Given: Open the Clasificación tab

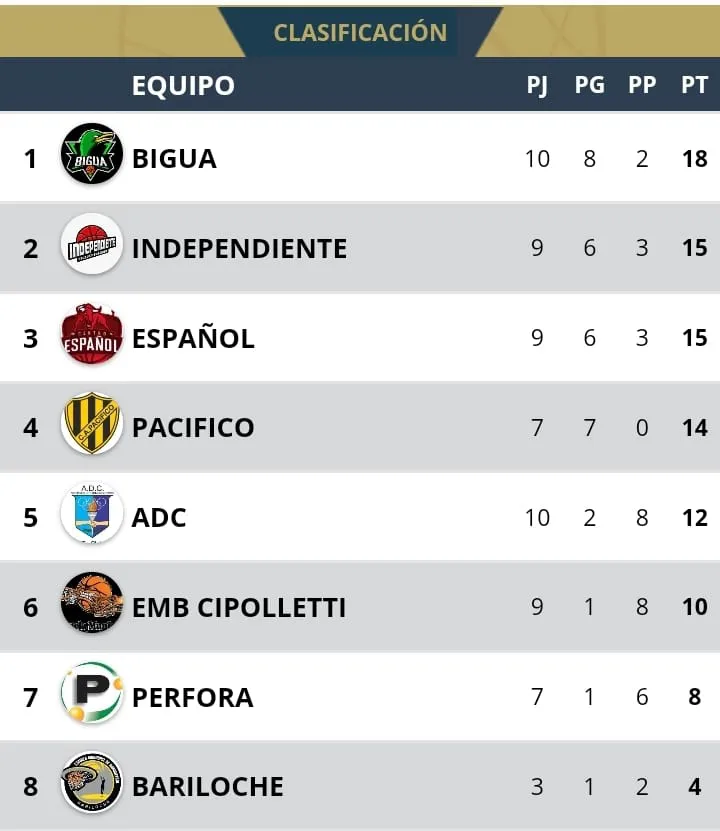Looking at the screenshot, I should [360, 32].
